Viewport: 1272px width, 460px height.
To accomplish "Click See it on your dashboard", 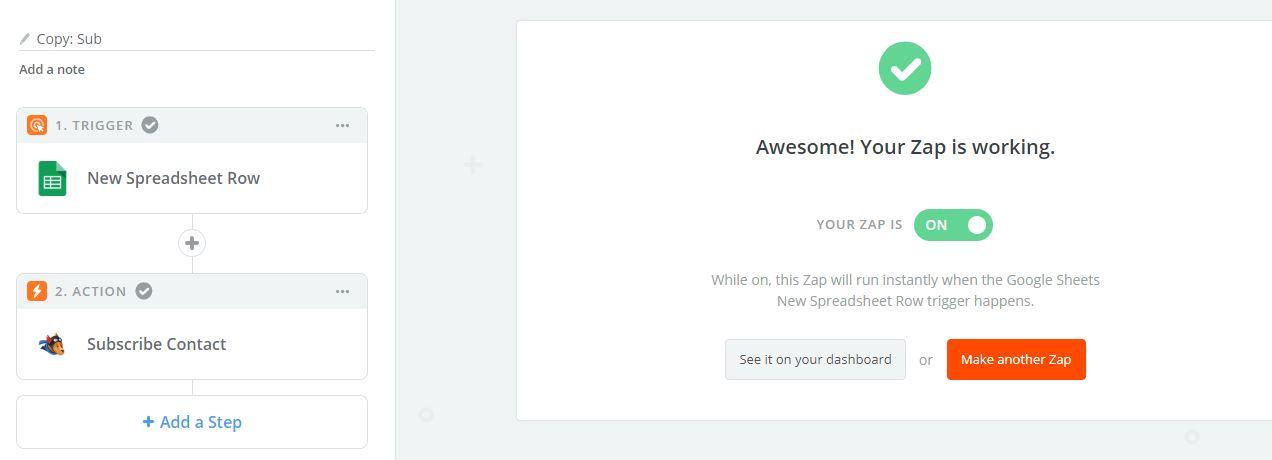I will pos(815,360).
